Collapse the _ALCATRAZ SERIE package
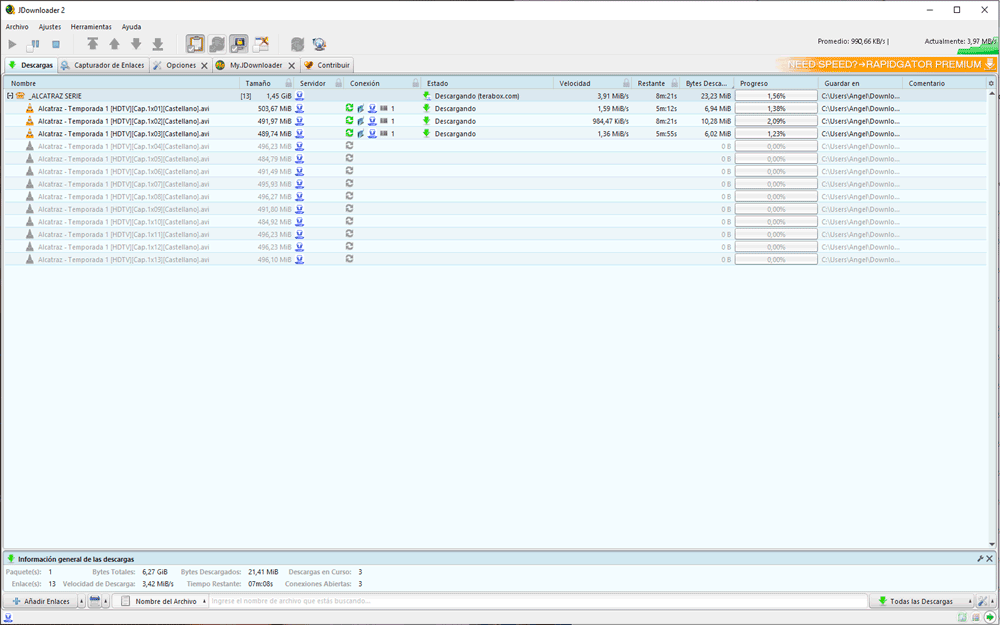The width and height of the screenshot is (1000, 625). 10,96
